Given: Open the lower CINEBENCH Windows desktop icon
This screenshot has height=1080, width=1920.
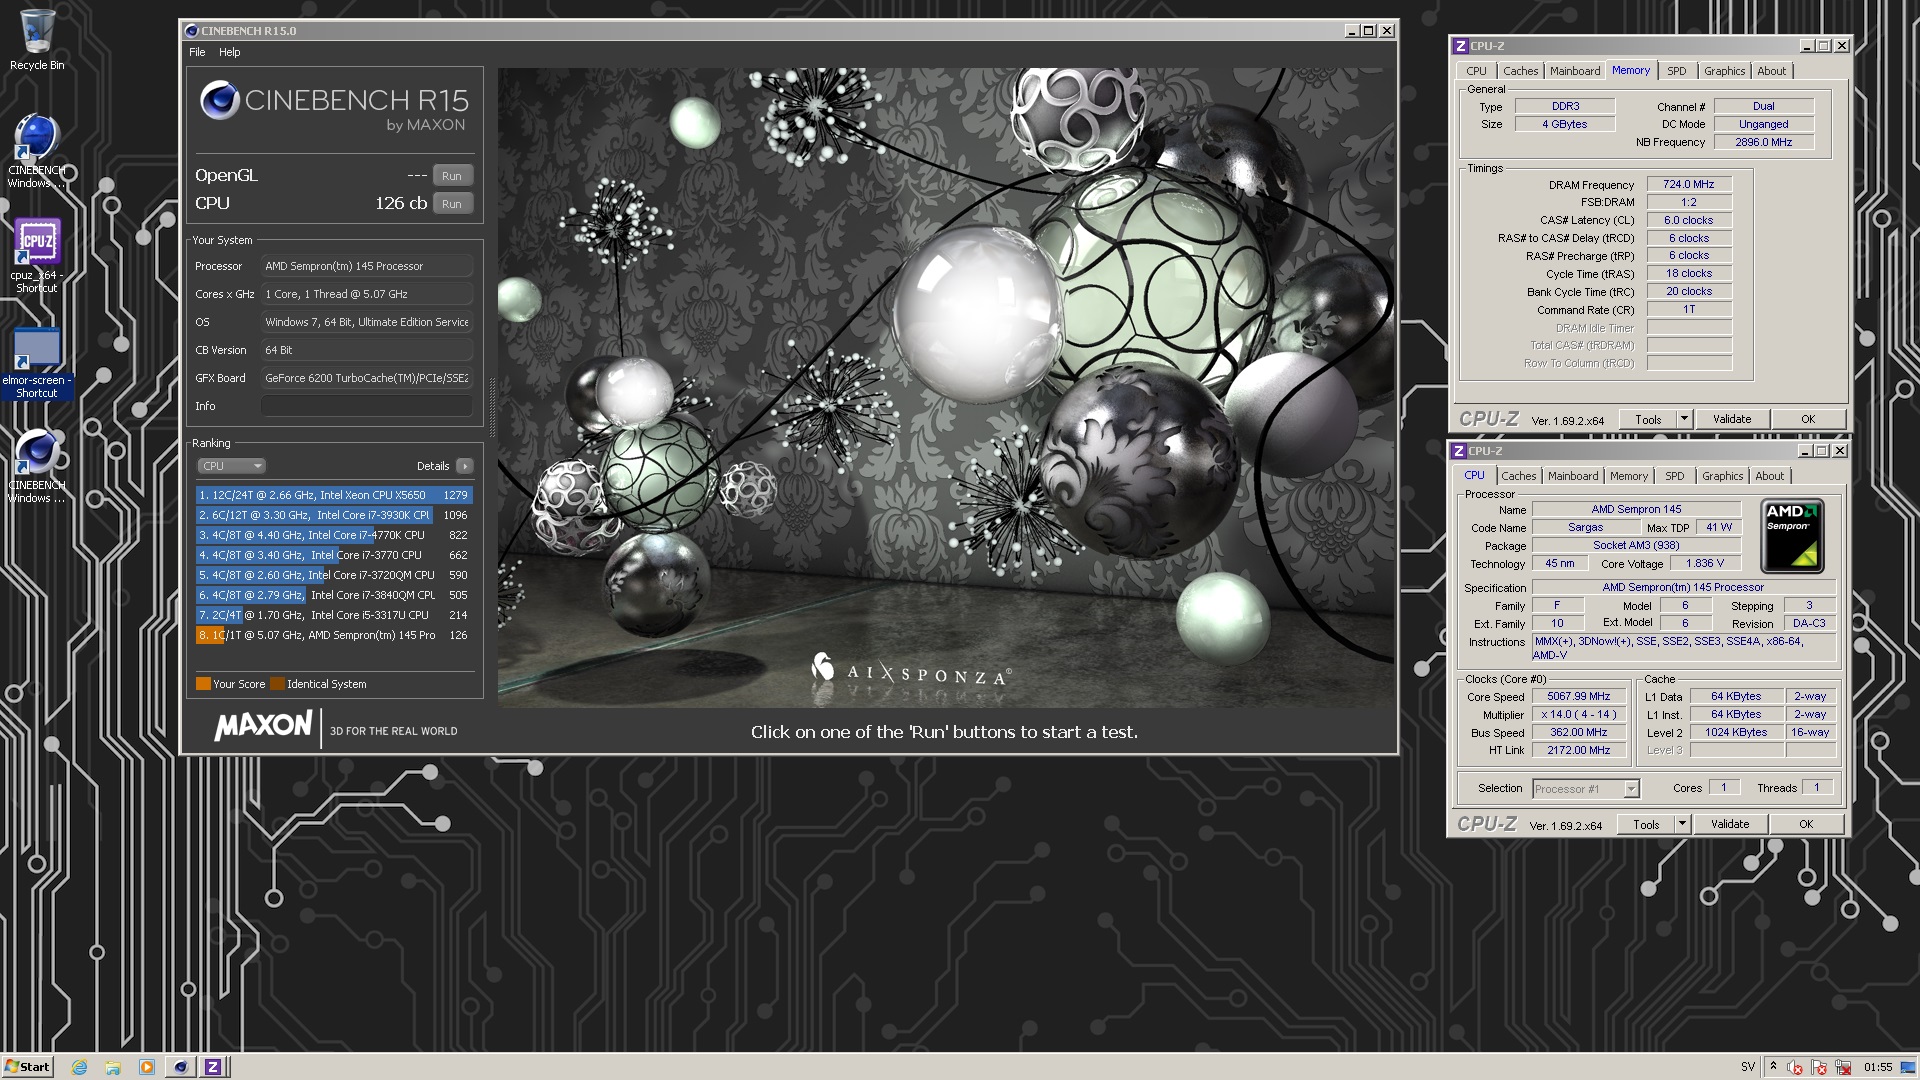Looking at the screenshot, I should pyautogui.click(x=37, y=466).
